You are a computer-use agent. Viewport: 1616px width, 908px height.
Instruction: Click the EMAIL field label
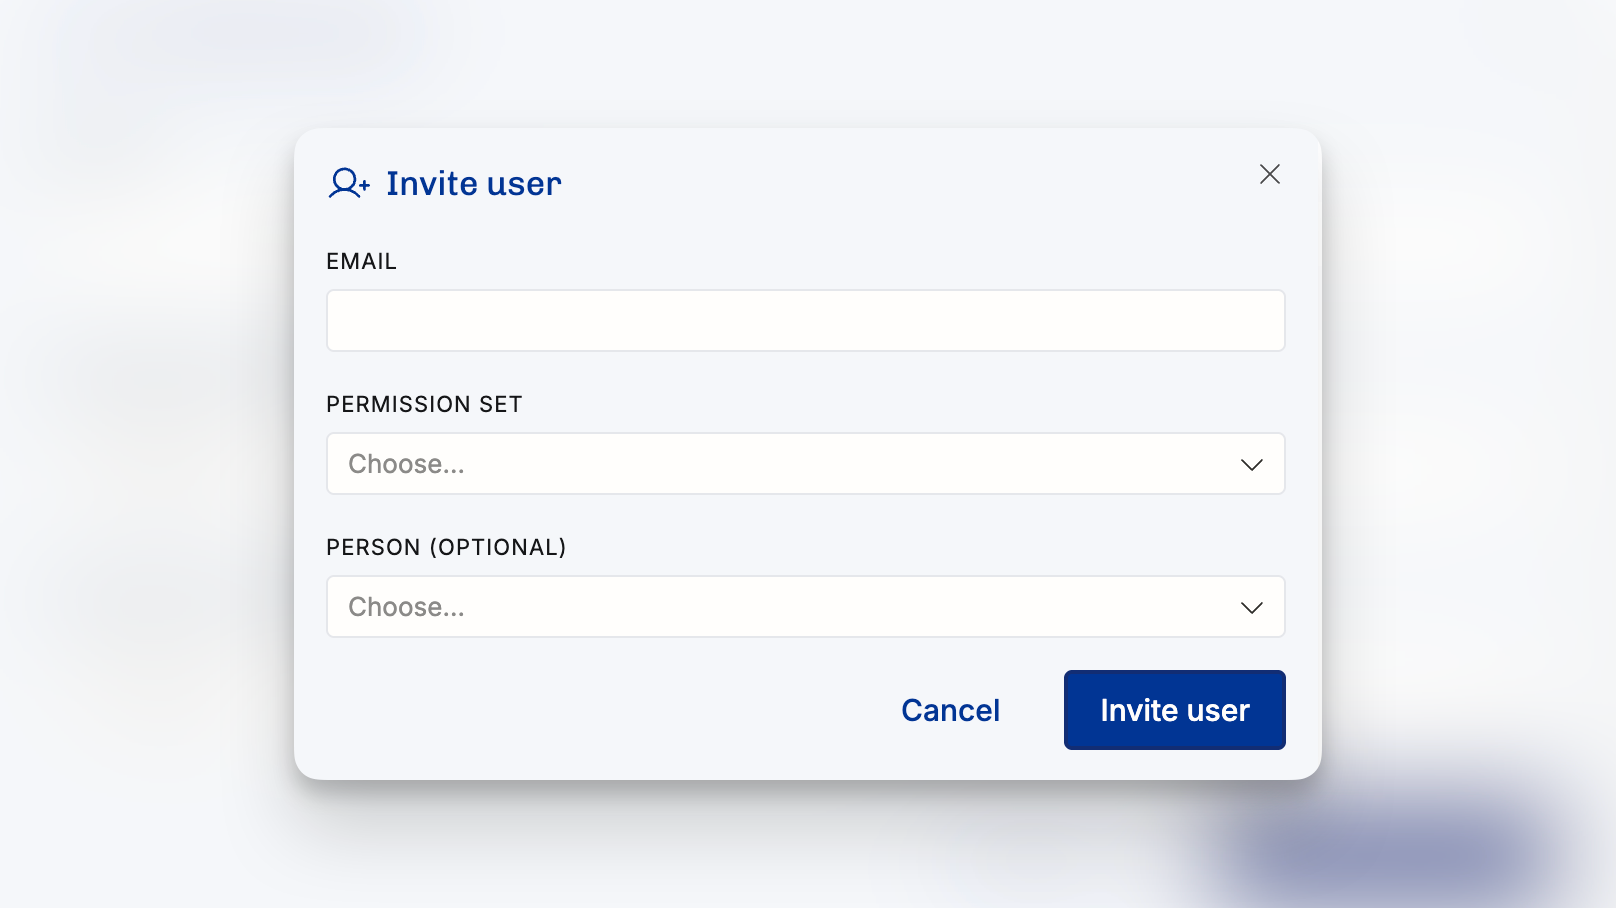(x=361, y=261)
